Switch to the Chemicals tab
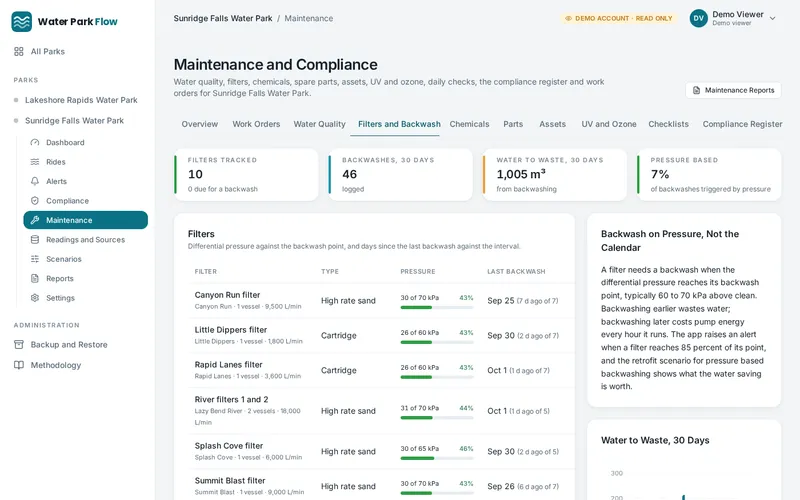This screenshot has width=800, height=500. pyautogui.click(x=469, y=124)
